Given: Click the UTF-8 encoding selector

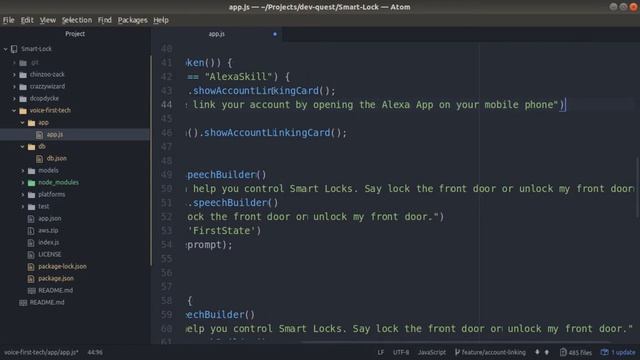Looking at the screenshot, I should (401, 352).
